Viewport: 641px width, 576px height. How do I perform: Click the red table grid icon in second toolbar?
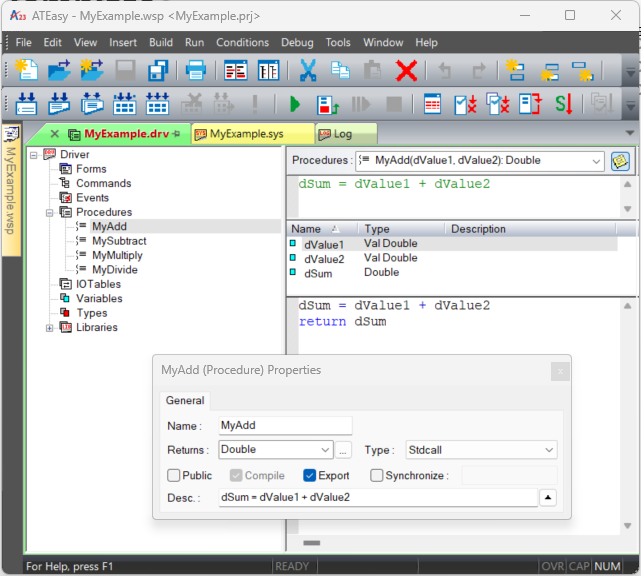pyautogui.click(x=432, y=104)
